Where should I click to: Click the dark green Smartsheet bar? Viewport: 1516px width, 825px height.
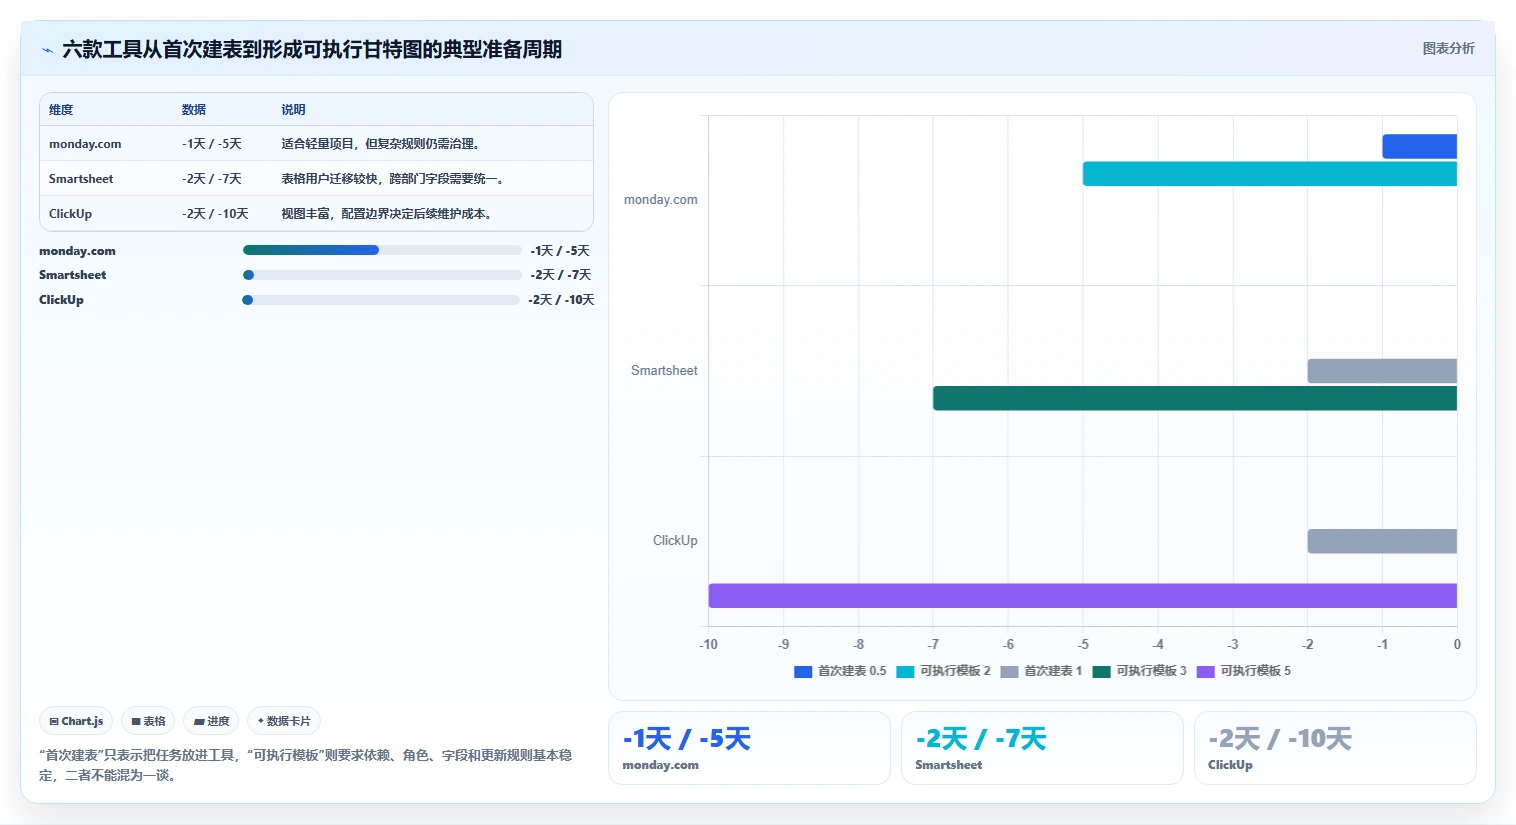1194,398
